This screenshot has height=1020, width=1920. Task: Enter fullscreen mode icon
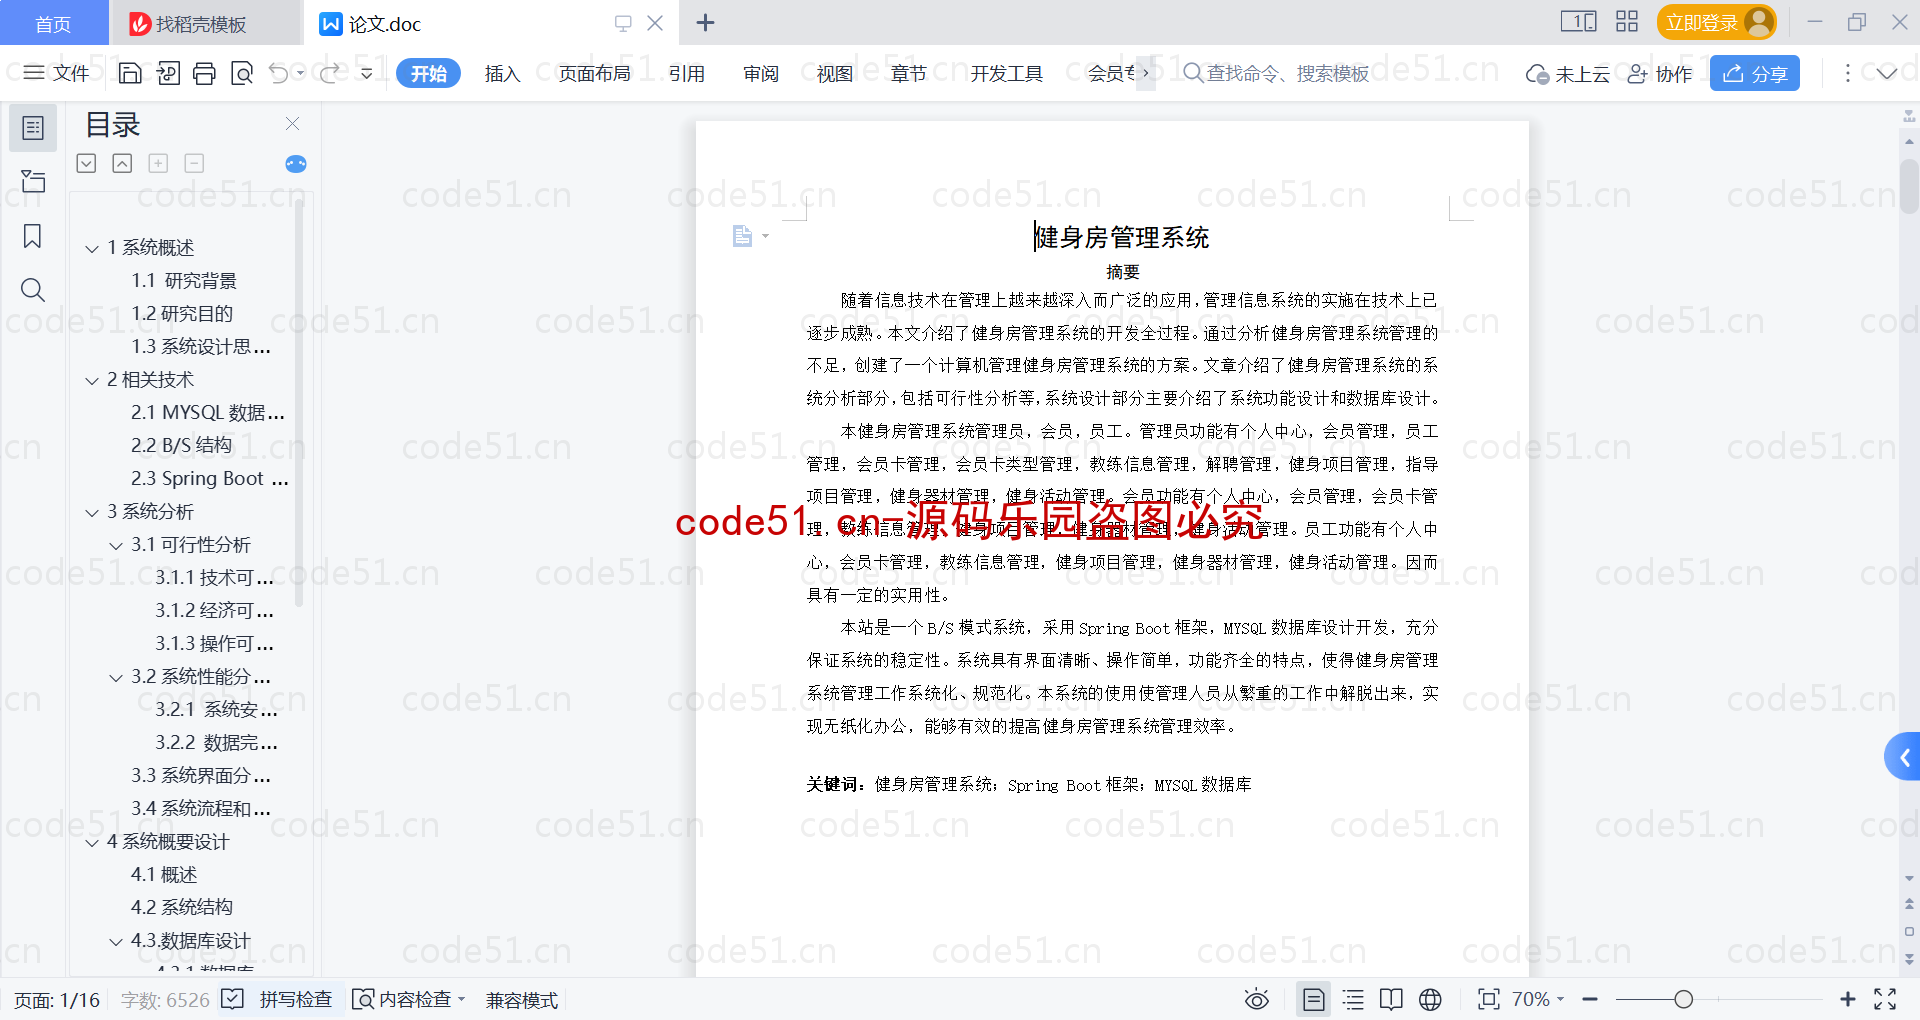point(1885,999)
